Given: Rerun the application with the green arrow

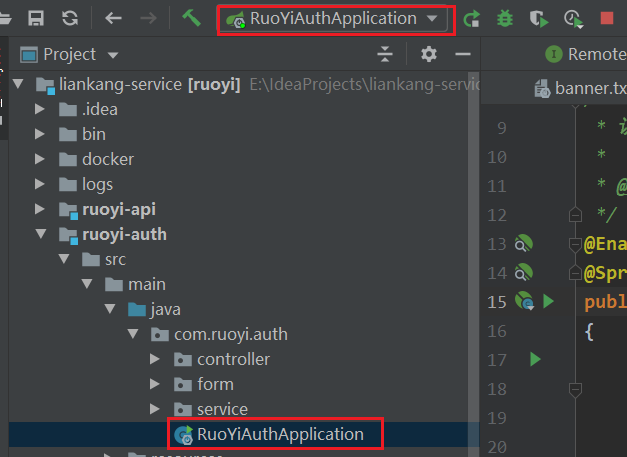Looking at the screenshot, I should pos(471,18).
